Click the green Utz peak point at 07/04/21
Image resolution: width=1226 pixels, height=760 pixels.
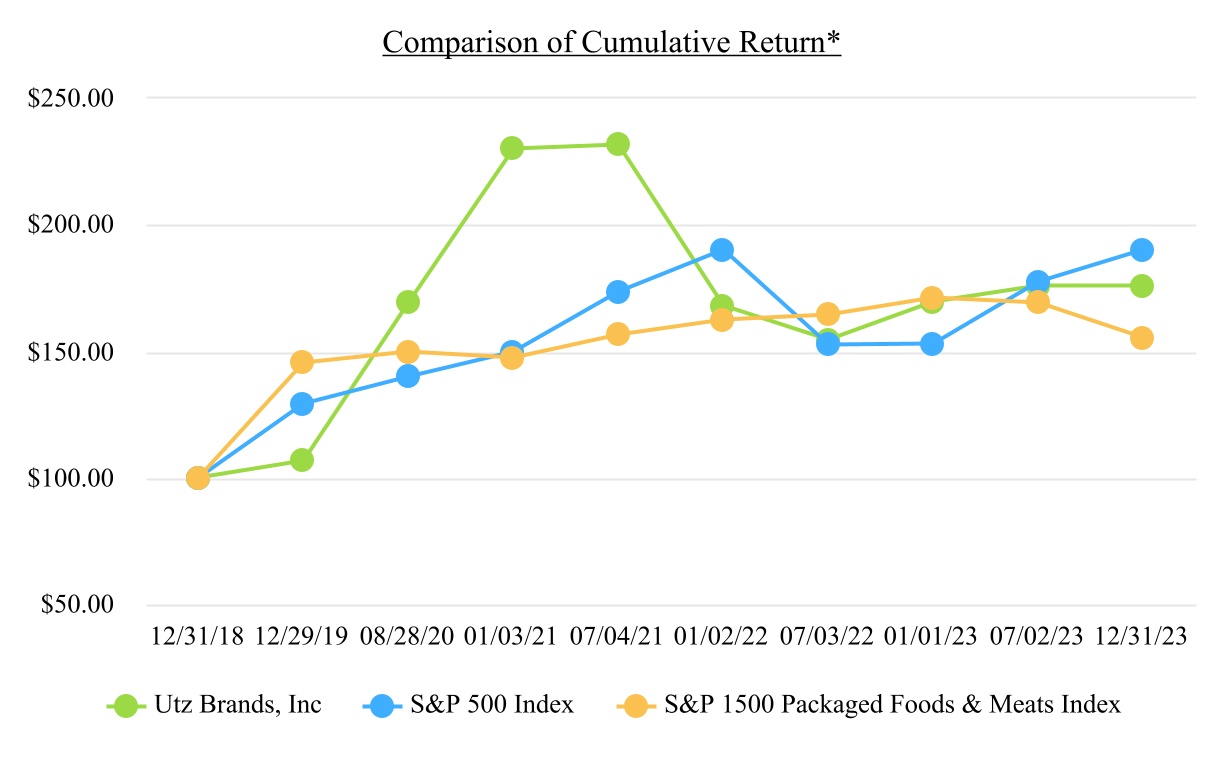click(x=618, y=144)
